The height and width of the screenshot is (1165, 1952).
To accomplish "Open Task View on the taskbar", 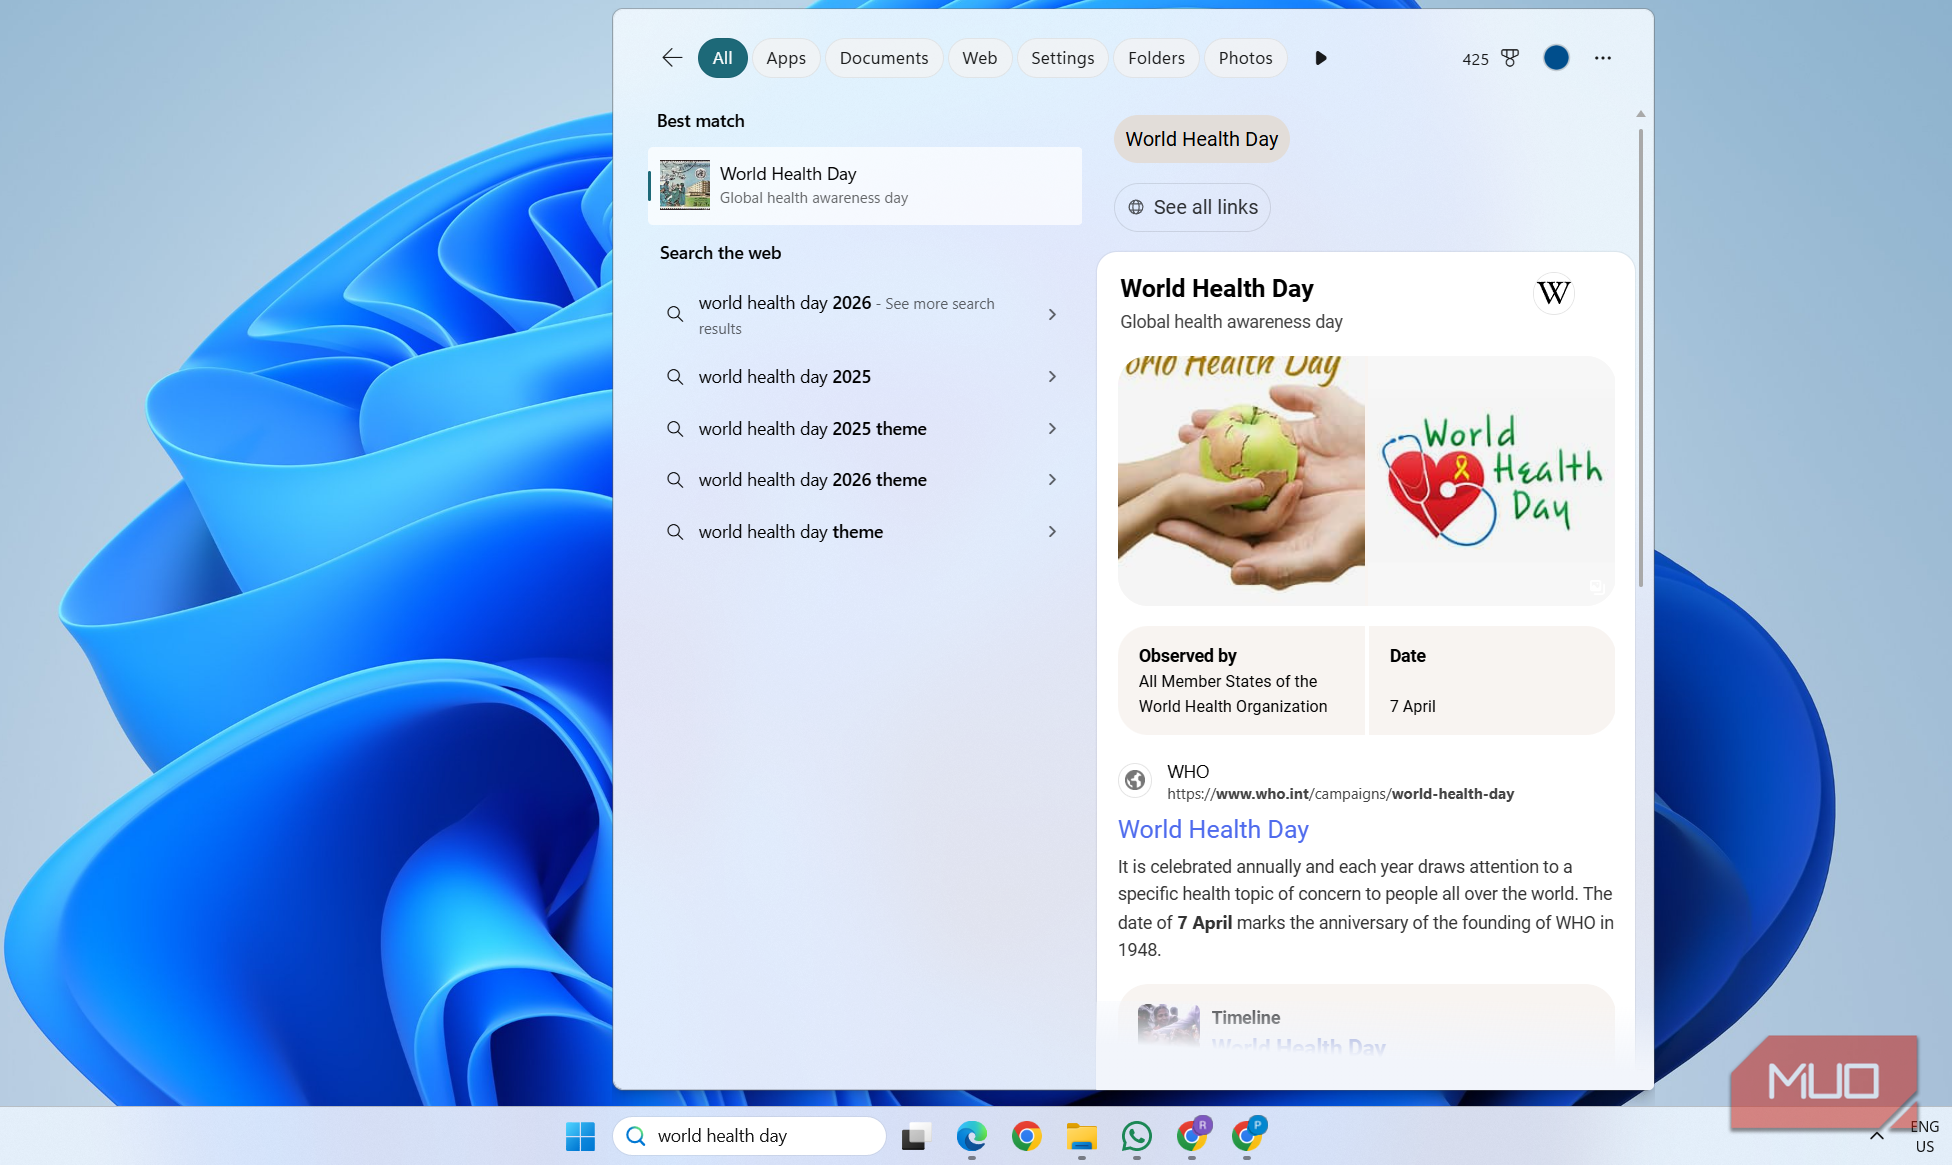I will point(916,1136).
